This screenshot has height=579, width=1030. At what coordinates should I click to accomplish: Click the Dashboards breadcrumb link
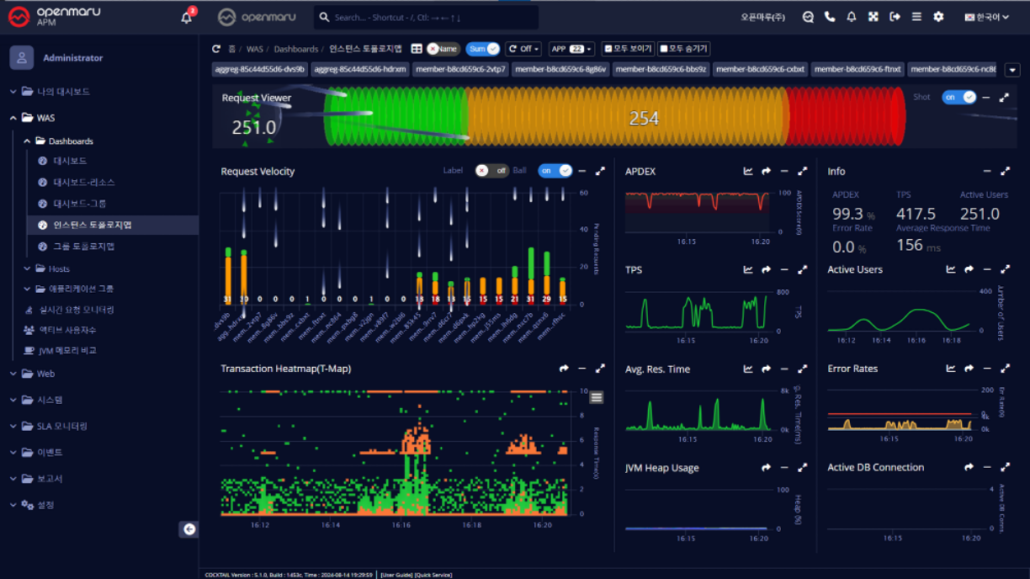click(x=295, y=49)
